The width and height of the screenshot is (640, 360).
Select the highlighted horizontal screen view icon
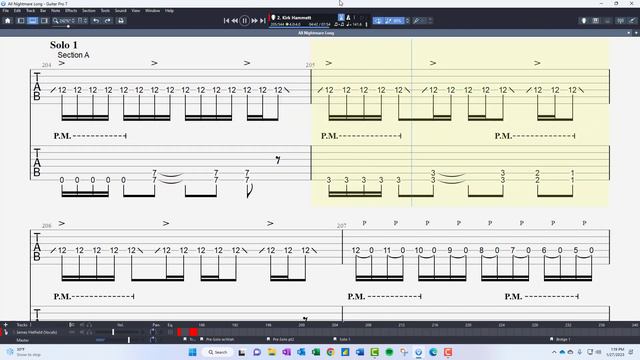tap(32, 21)
